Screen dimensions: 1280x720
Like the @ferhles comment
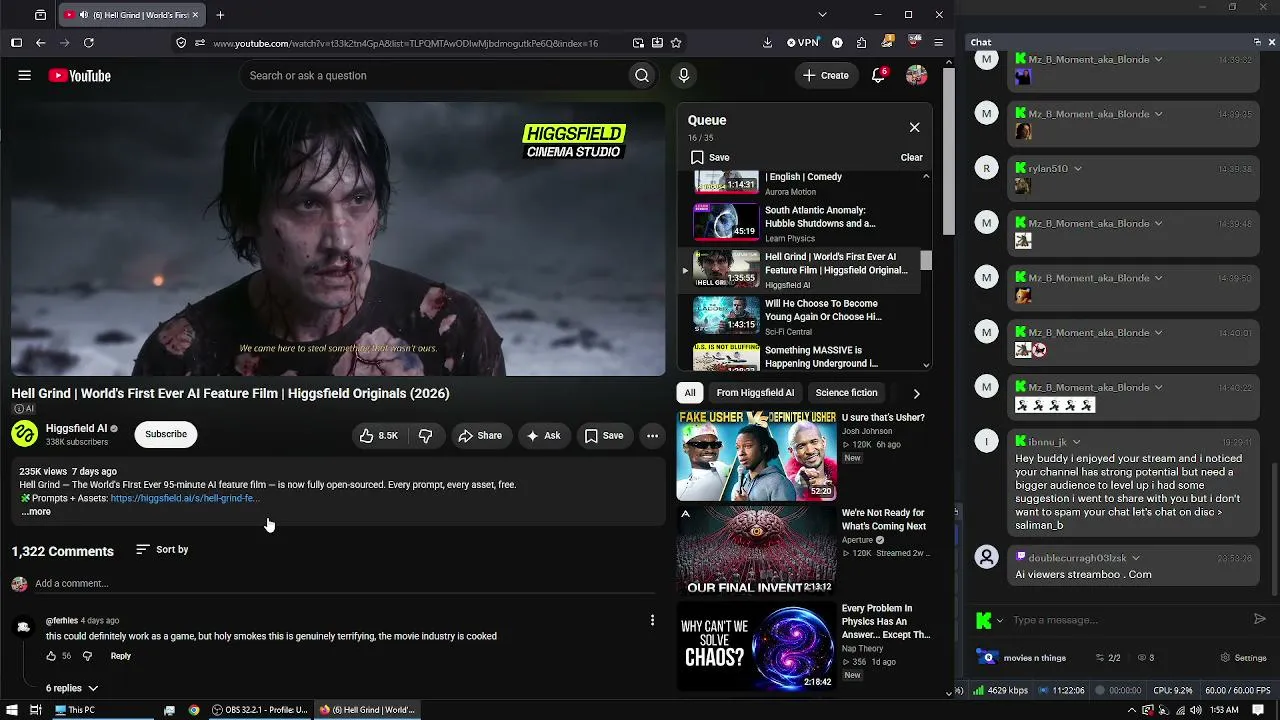coord(51,656)
